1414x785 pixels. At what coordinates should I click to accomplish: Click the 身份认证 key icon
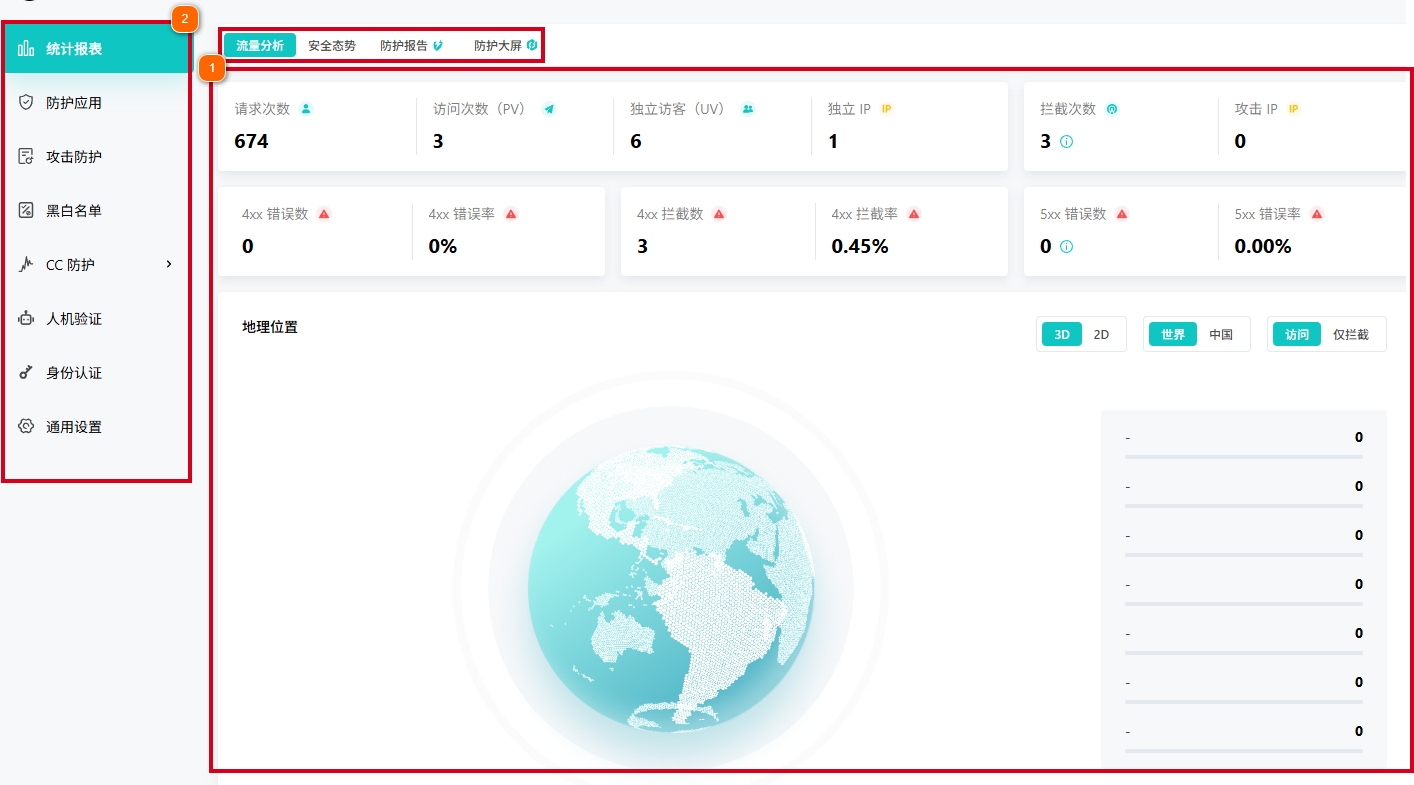[26, 373]
